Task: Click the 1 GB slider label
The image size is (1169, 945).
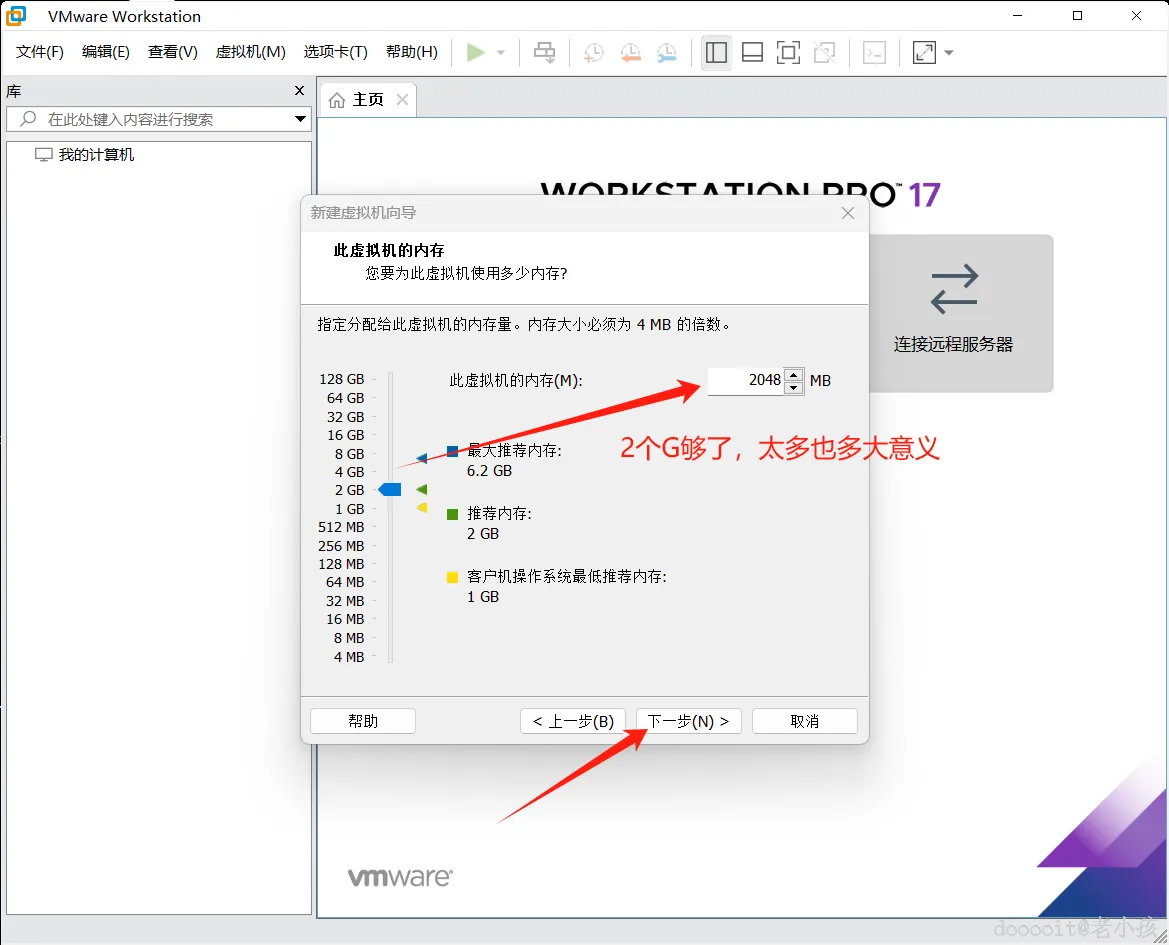Action: [350, 509]
